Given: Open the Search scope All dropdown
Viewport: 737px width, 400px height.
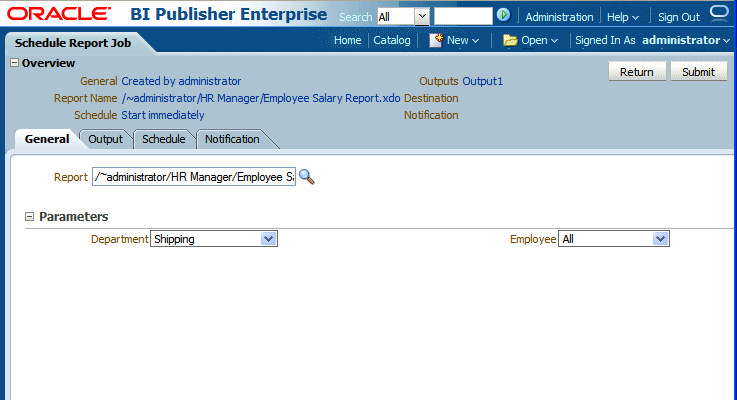Looking at the screenshot, I should click(403, 17).
